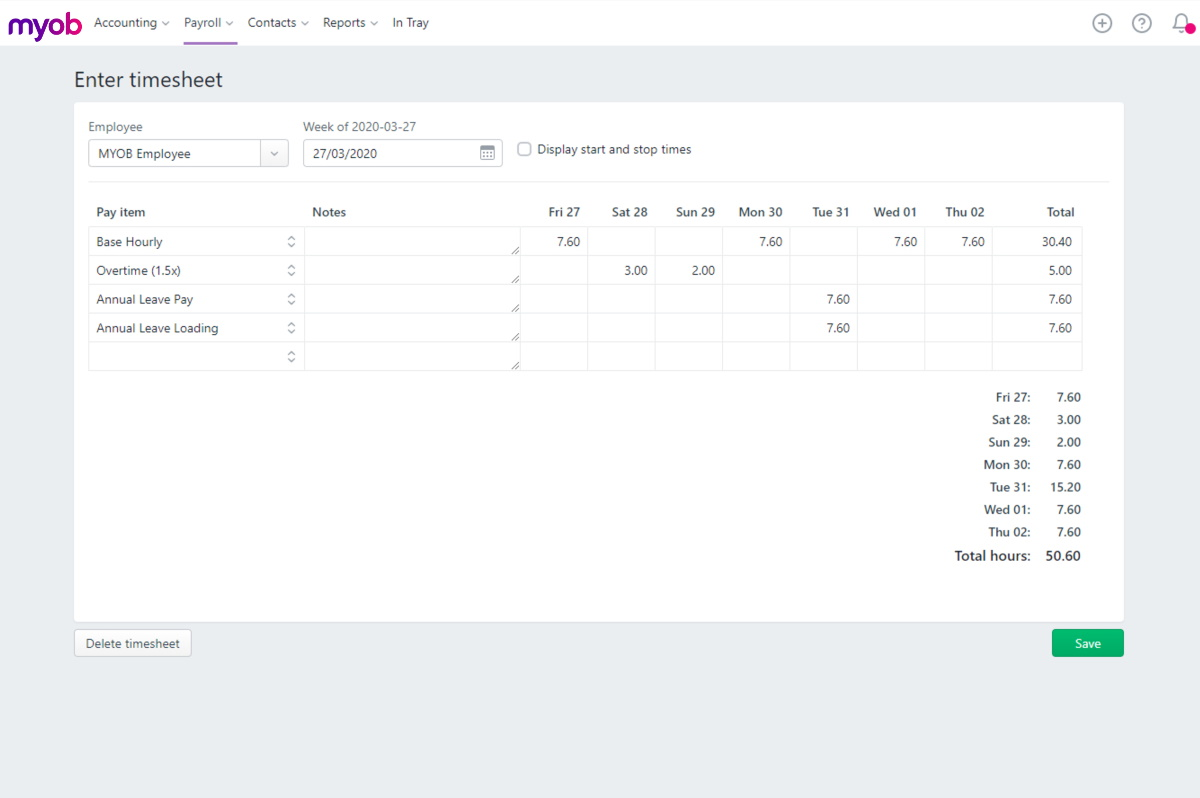The height and width of the screenshot is (798, 1200).
Task: Click Base Hourly notes field
Action: click(x=412, y=242)
